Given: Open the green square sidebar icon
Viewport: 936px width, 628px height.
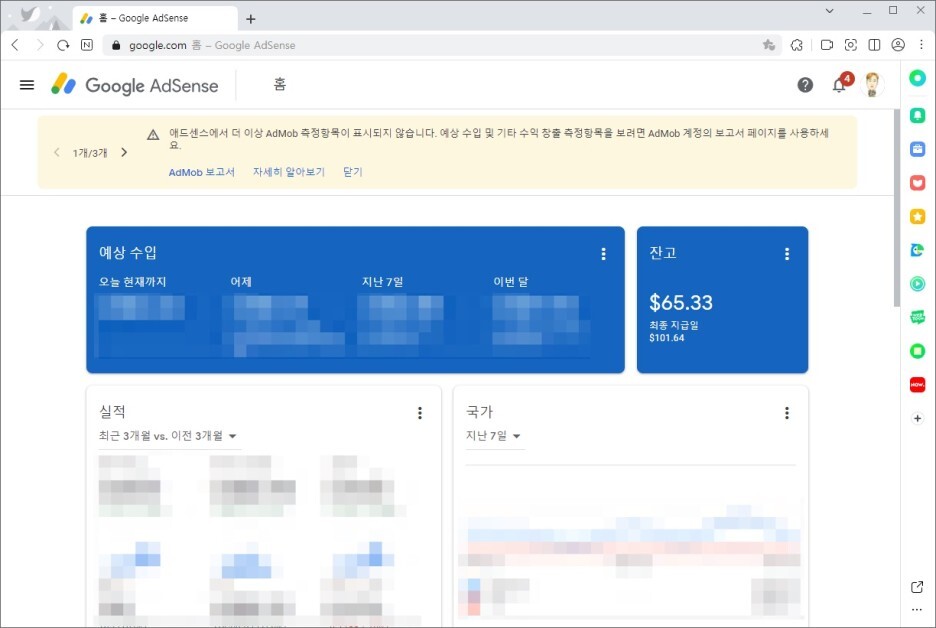Looking at the screenshot, I should (917, 351).
